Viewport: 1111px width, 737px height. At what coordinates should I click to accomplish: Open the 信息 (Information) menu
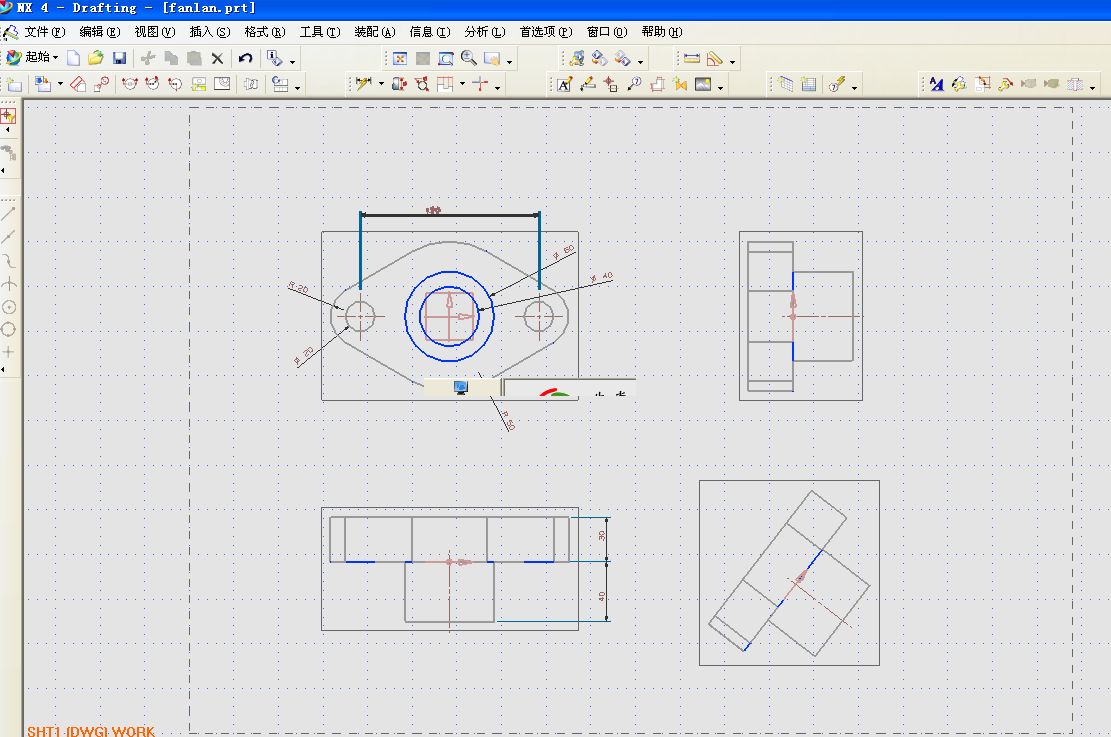click(429, 32)
